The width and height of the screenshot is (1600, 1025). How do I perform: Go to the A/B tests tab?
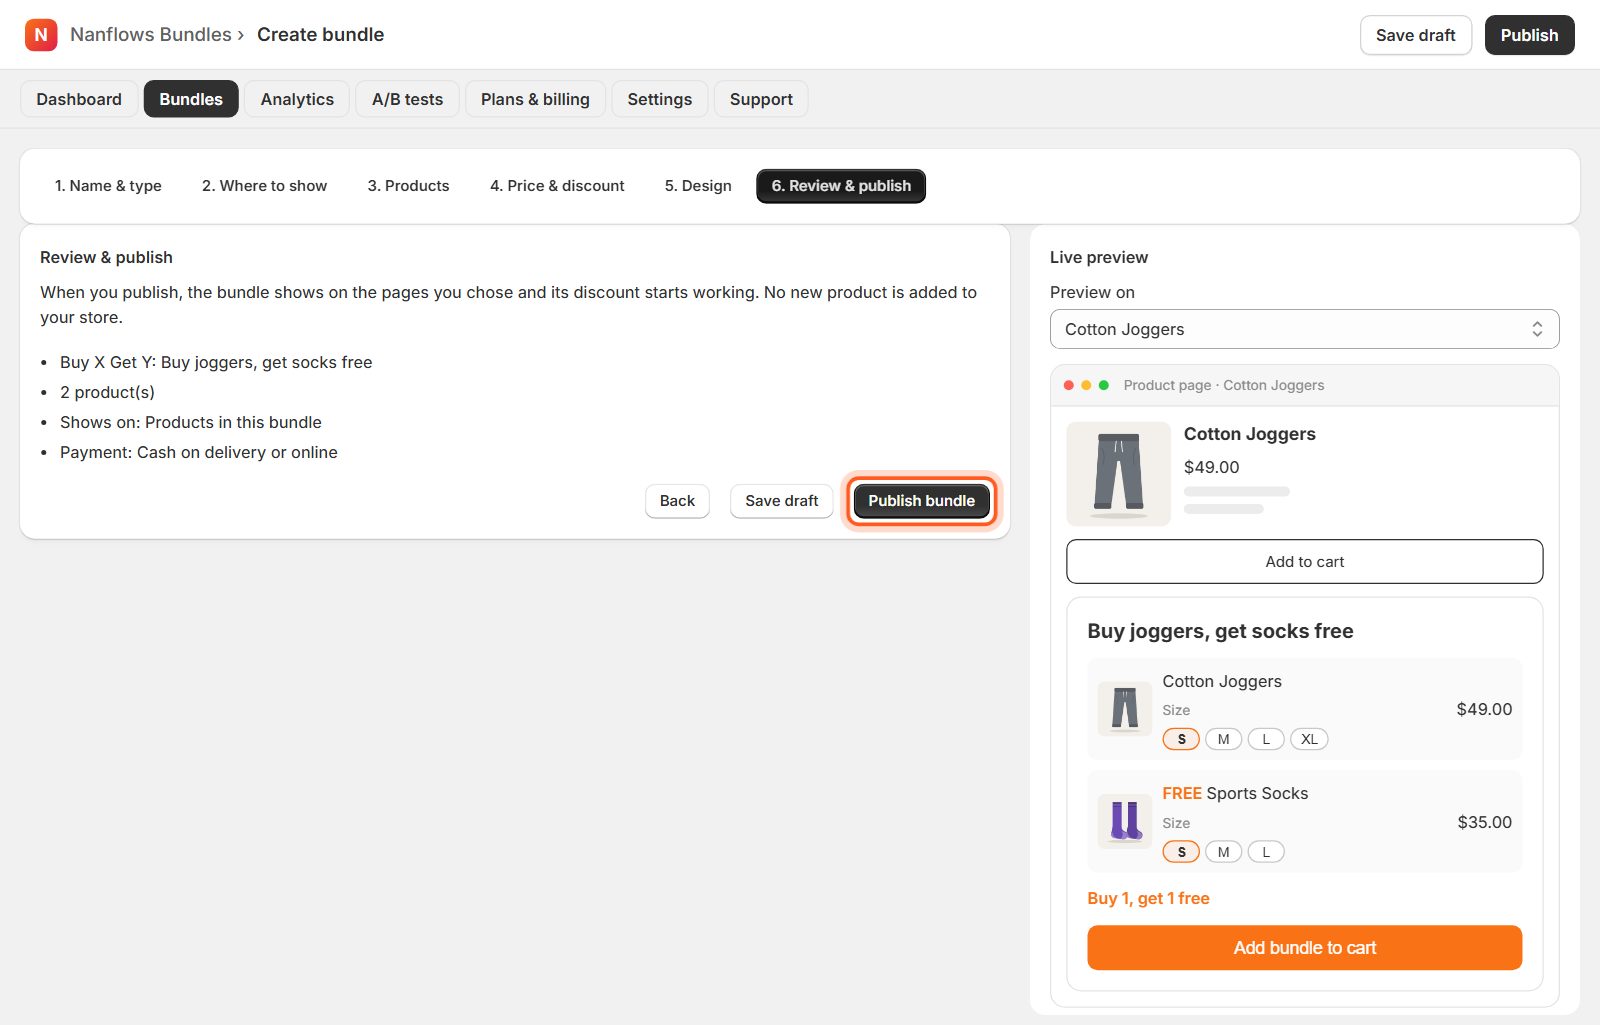click(x=407, y=99)
